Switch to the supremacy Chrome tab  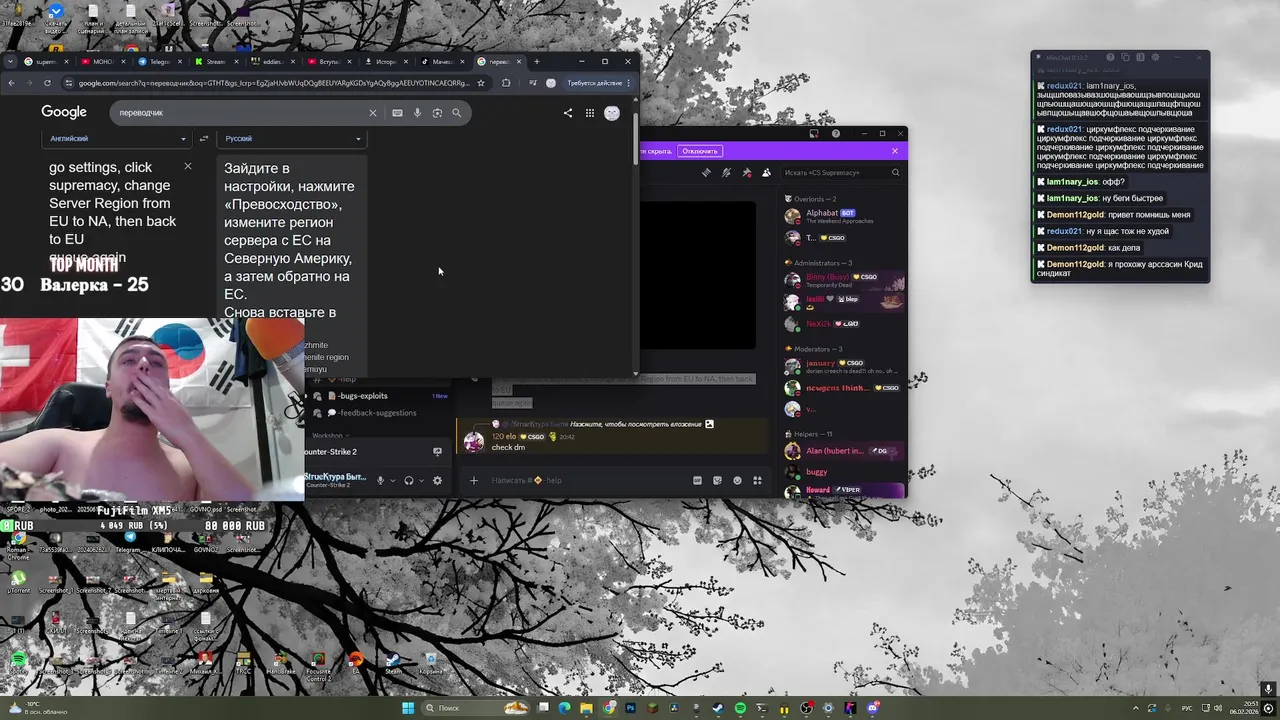tap(45, 62)
